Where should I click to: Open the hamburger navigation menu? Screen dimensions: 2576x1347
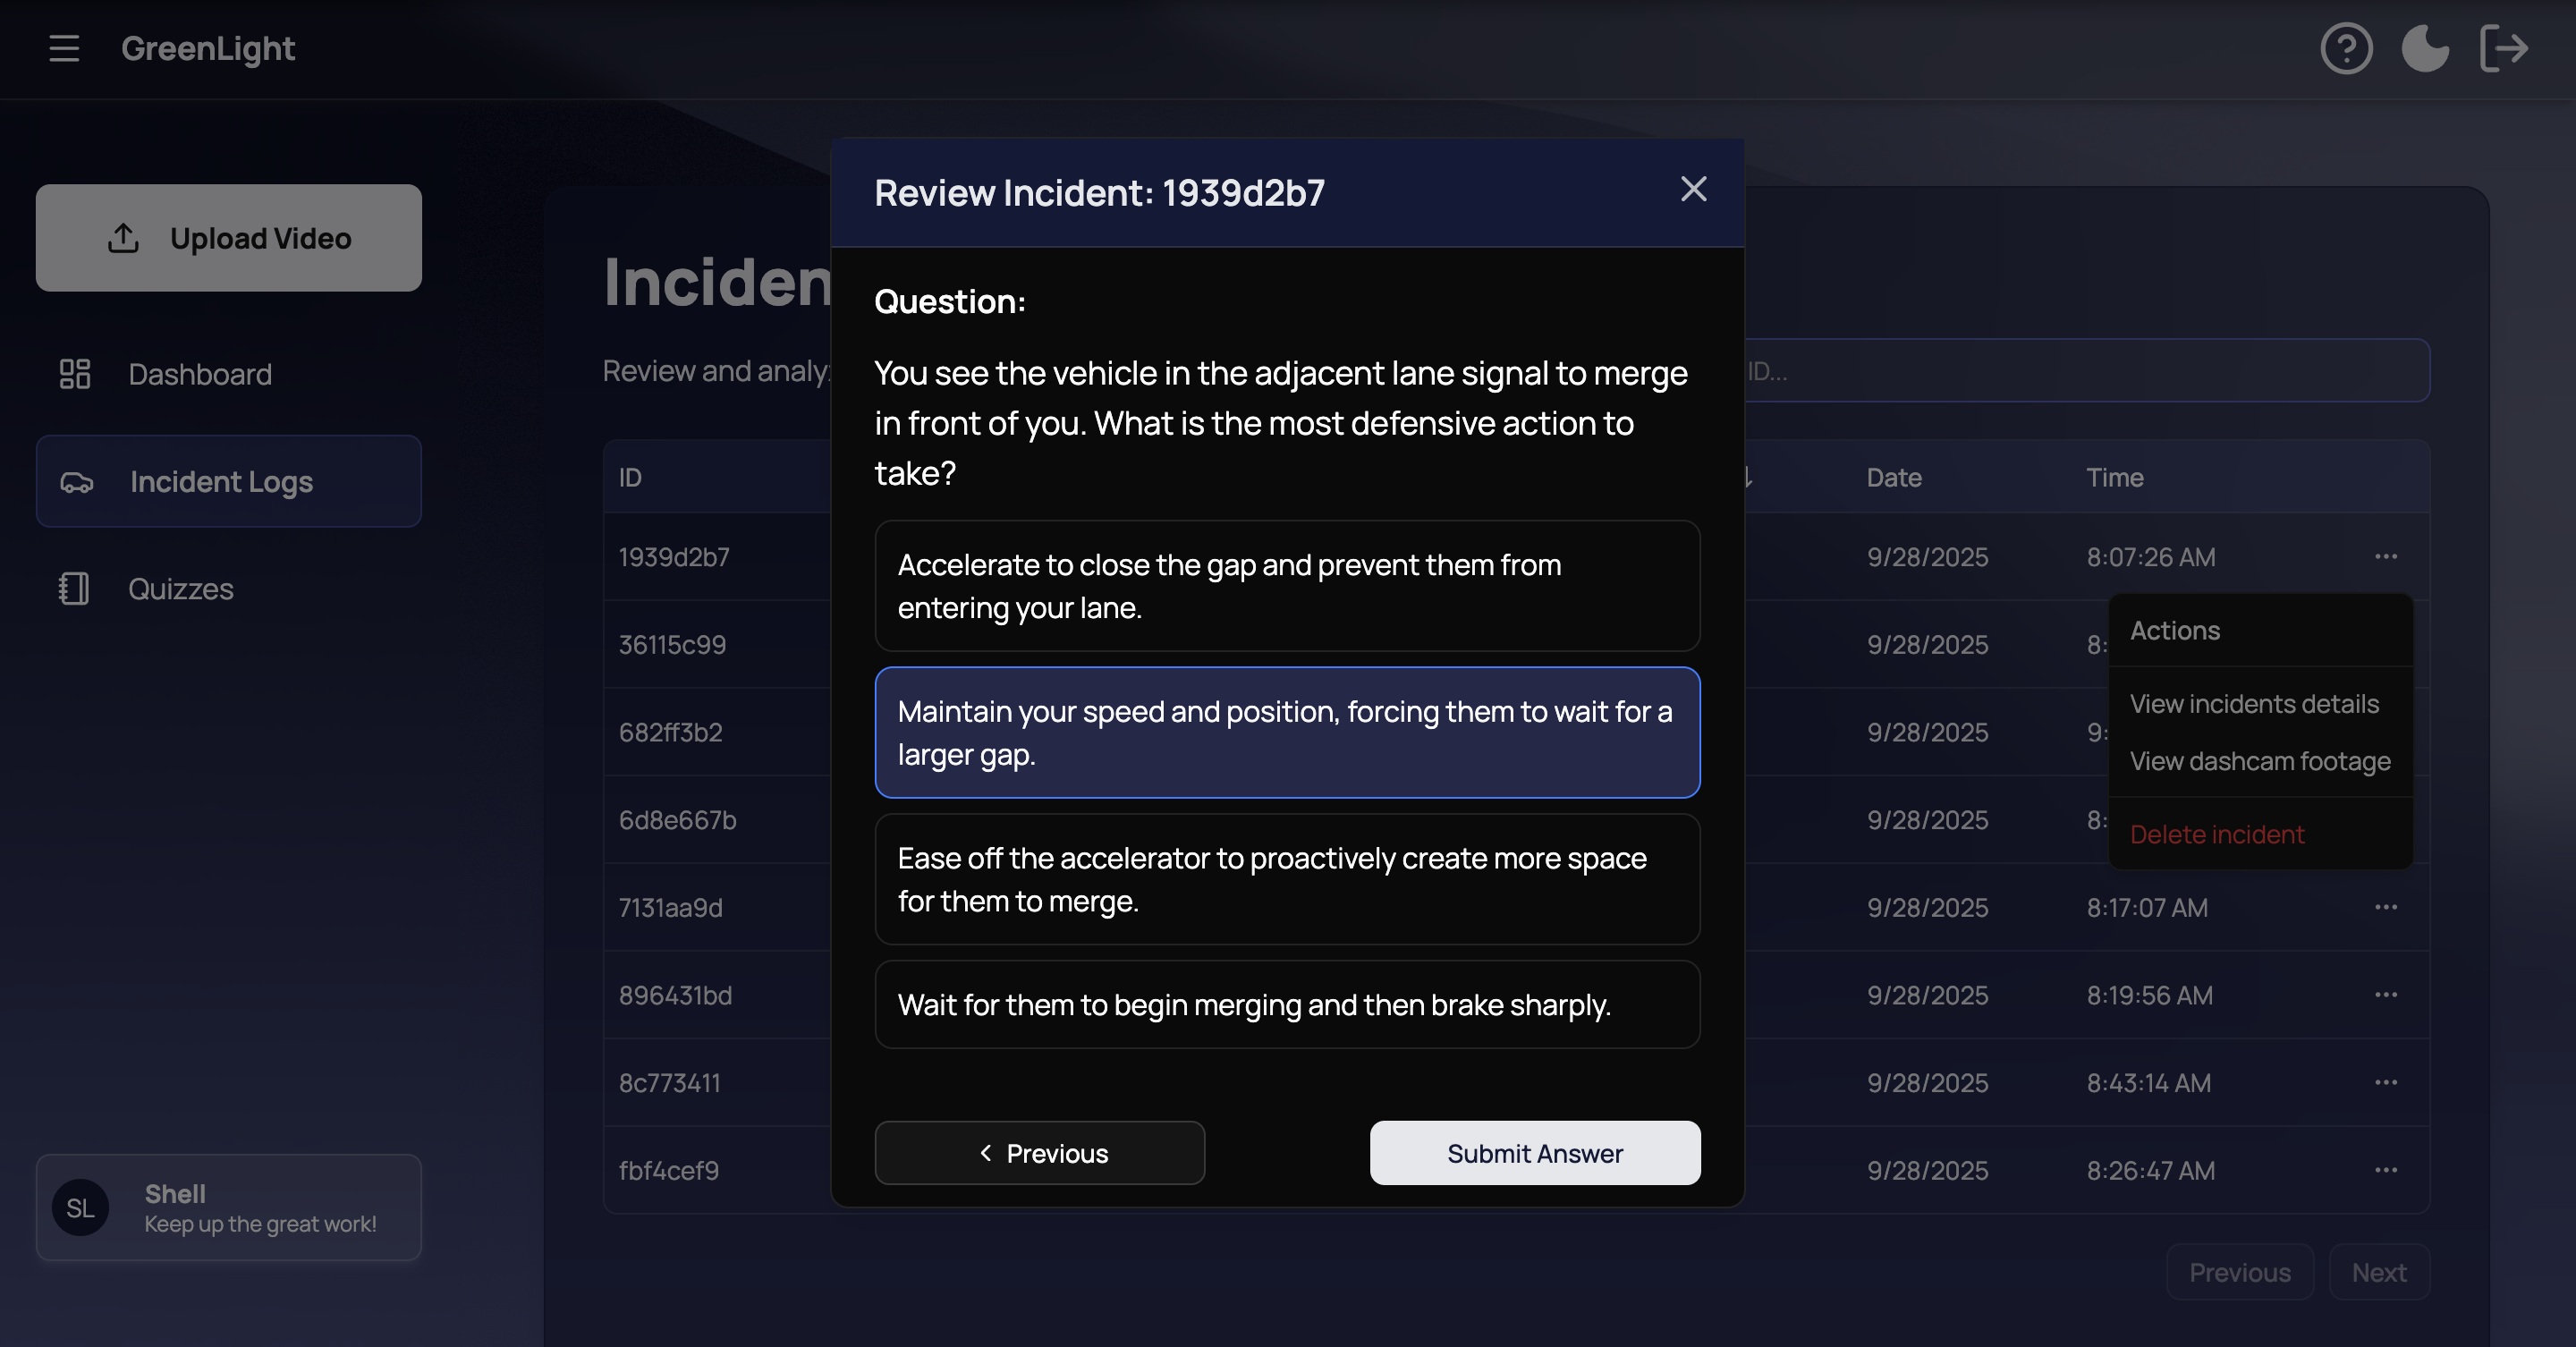coord(64,48)
